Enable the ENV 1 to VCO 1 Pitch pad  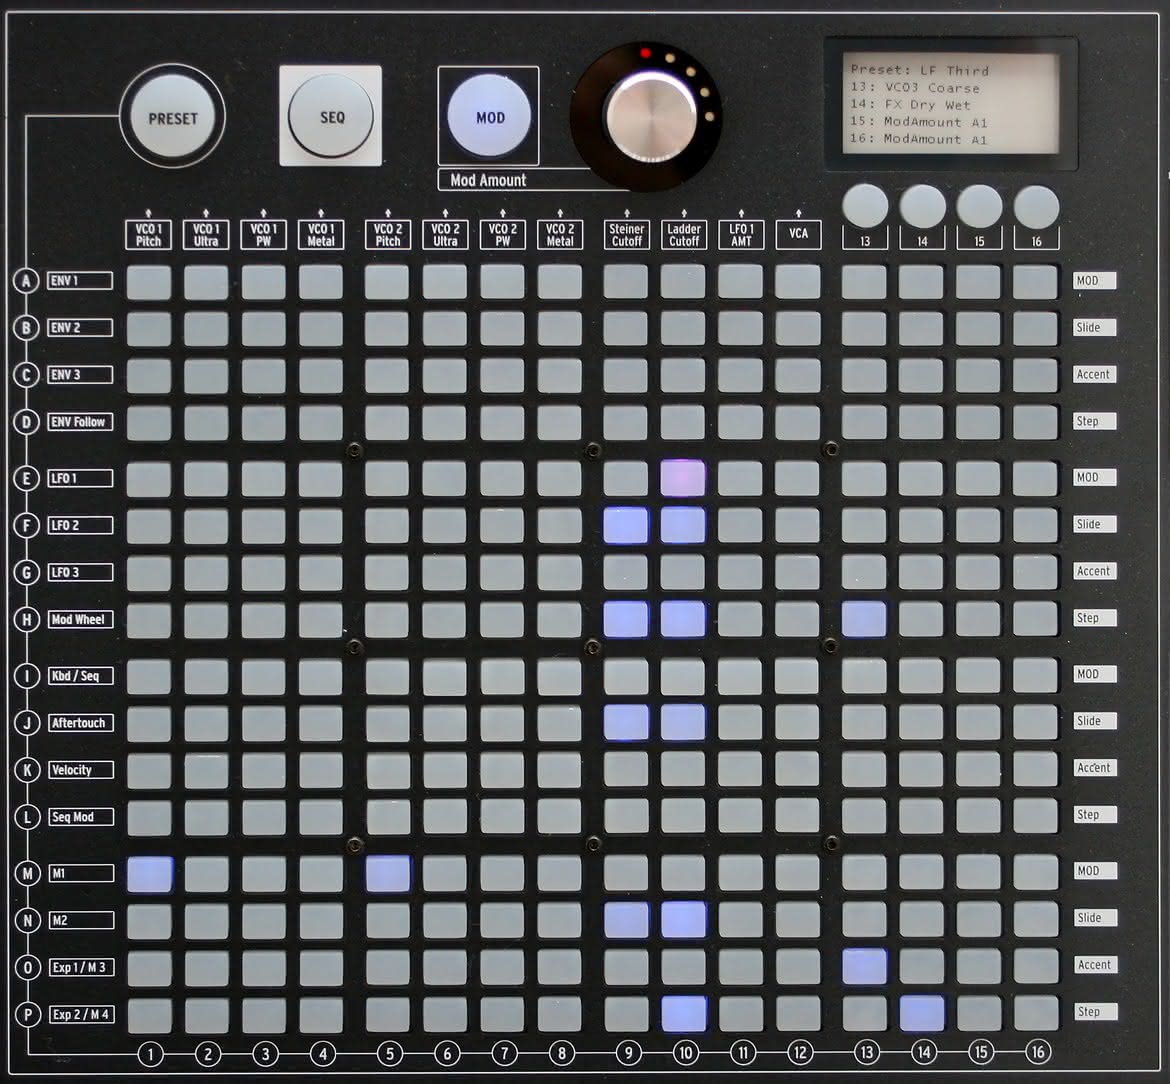click(x=148, y=282)
